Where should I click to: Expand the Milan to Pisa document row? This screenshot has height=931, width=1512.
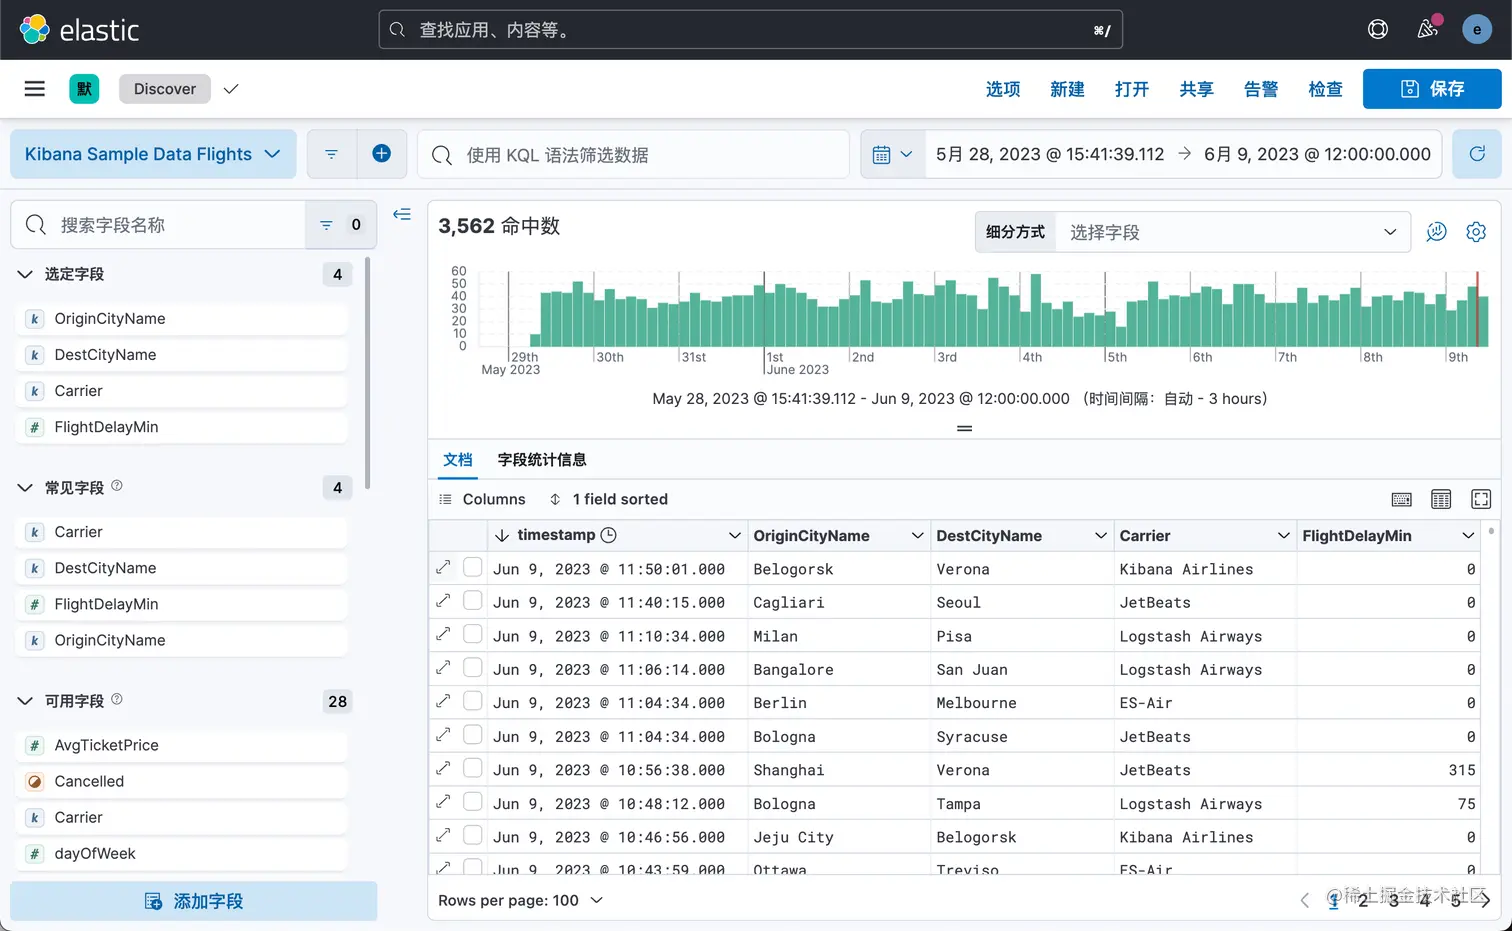pos(443,635)
